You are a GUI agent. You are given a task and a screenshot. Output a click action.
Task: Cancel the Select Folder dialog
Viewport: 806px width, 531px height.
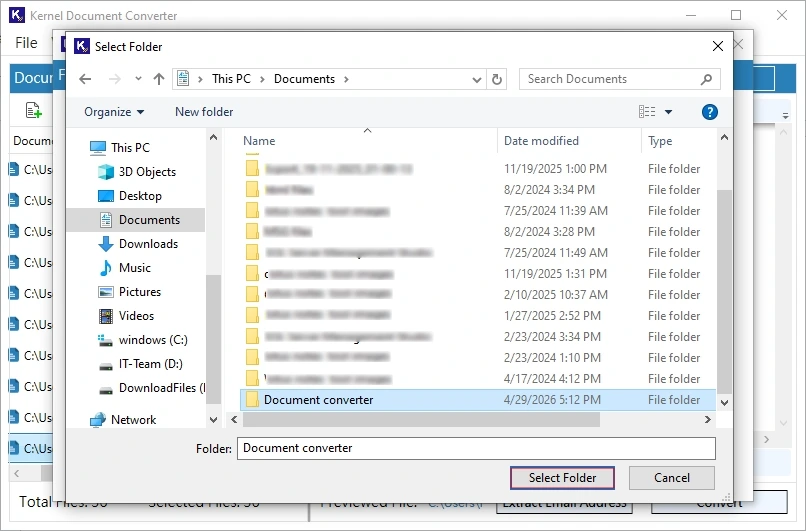671,478
